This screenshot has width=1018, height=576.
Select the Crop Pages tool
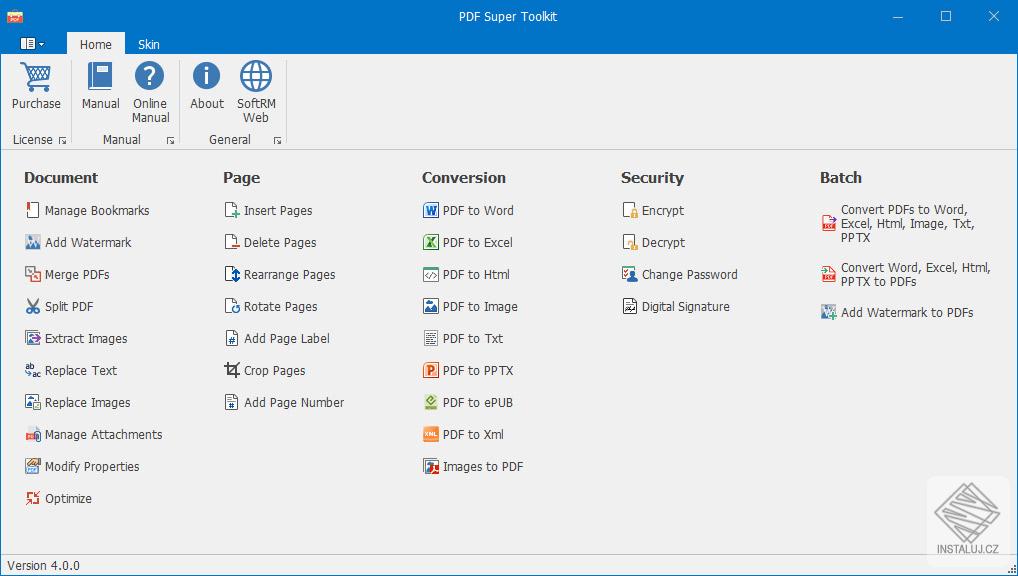273,370
